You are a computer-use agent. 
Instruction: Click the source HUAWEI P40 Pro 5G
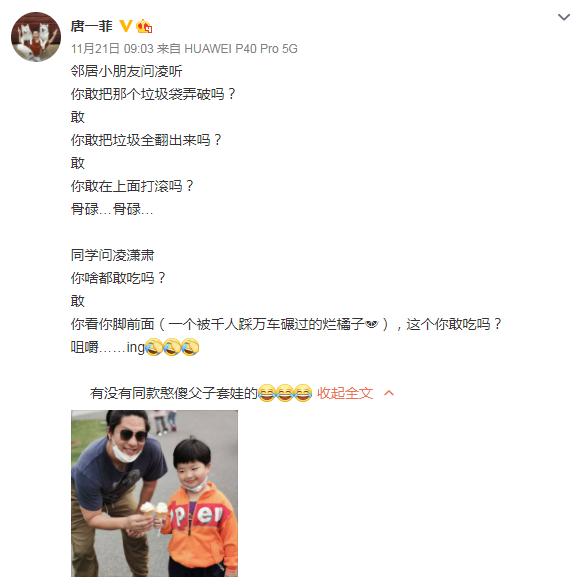[241, 49]
